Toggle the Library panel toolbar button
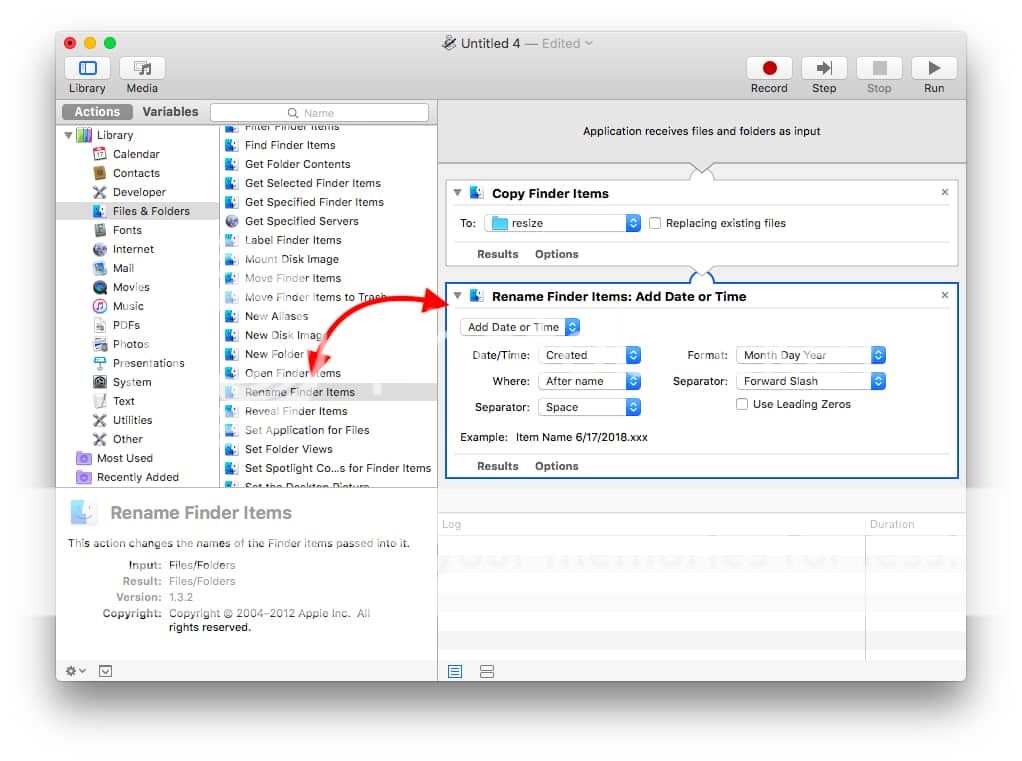This screenshot has width=1022, height=761. click(x=87, y=68)
